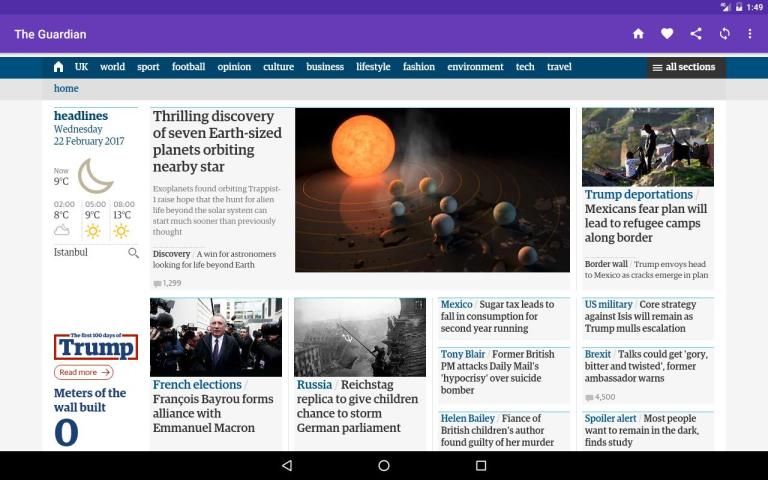
Task: Open the Reichstag replica photo
Action: tap(360, 337)
